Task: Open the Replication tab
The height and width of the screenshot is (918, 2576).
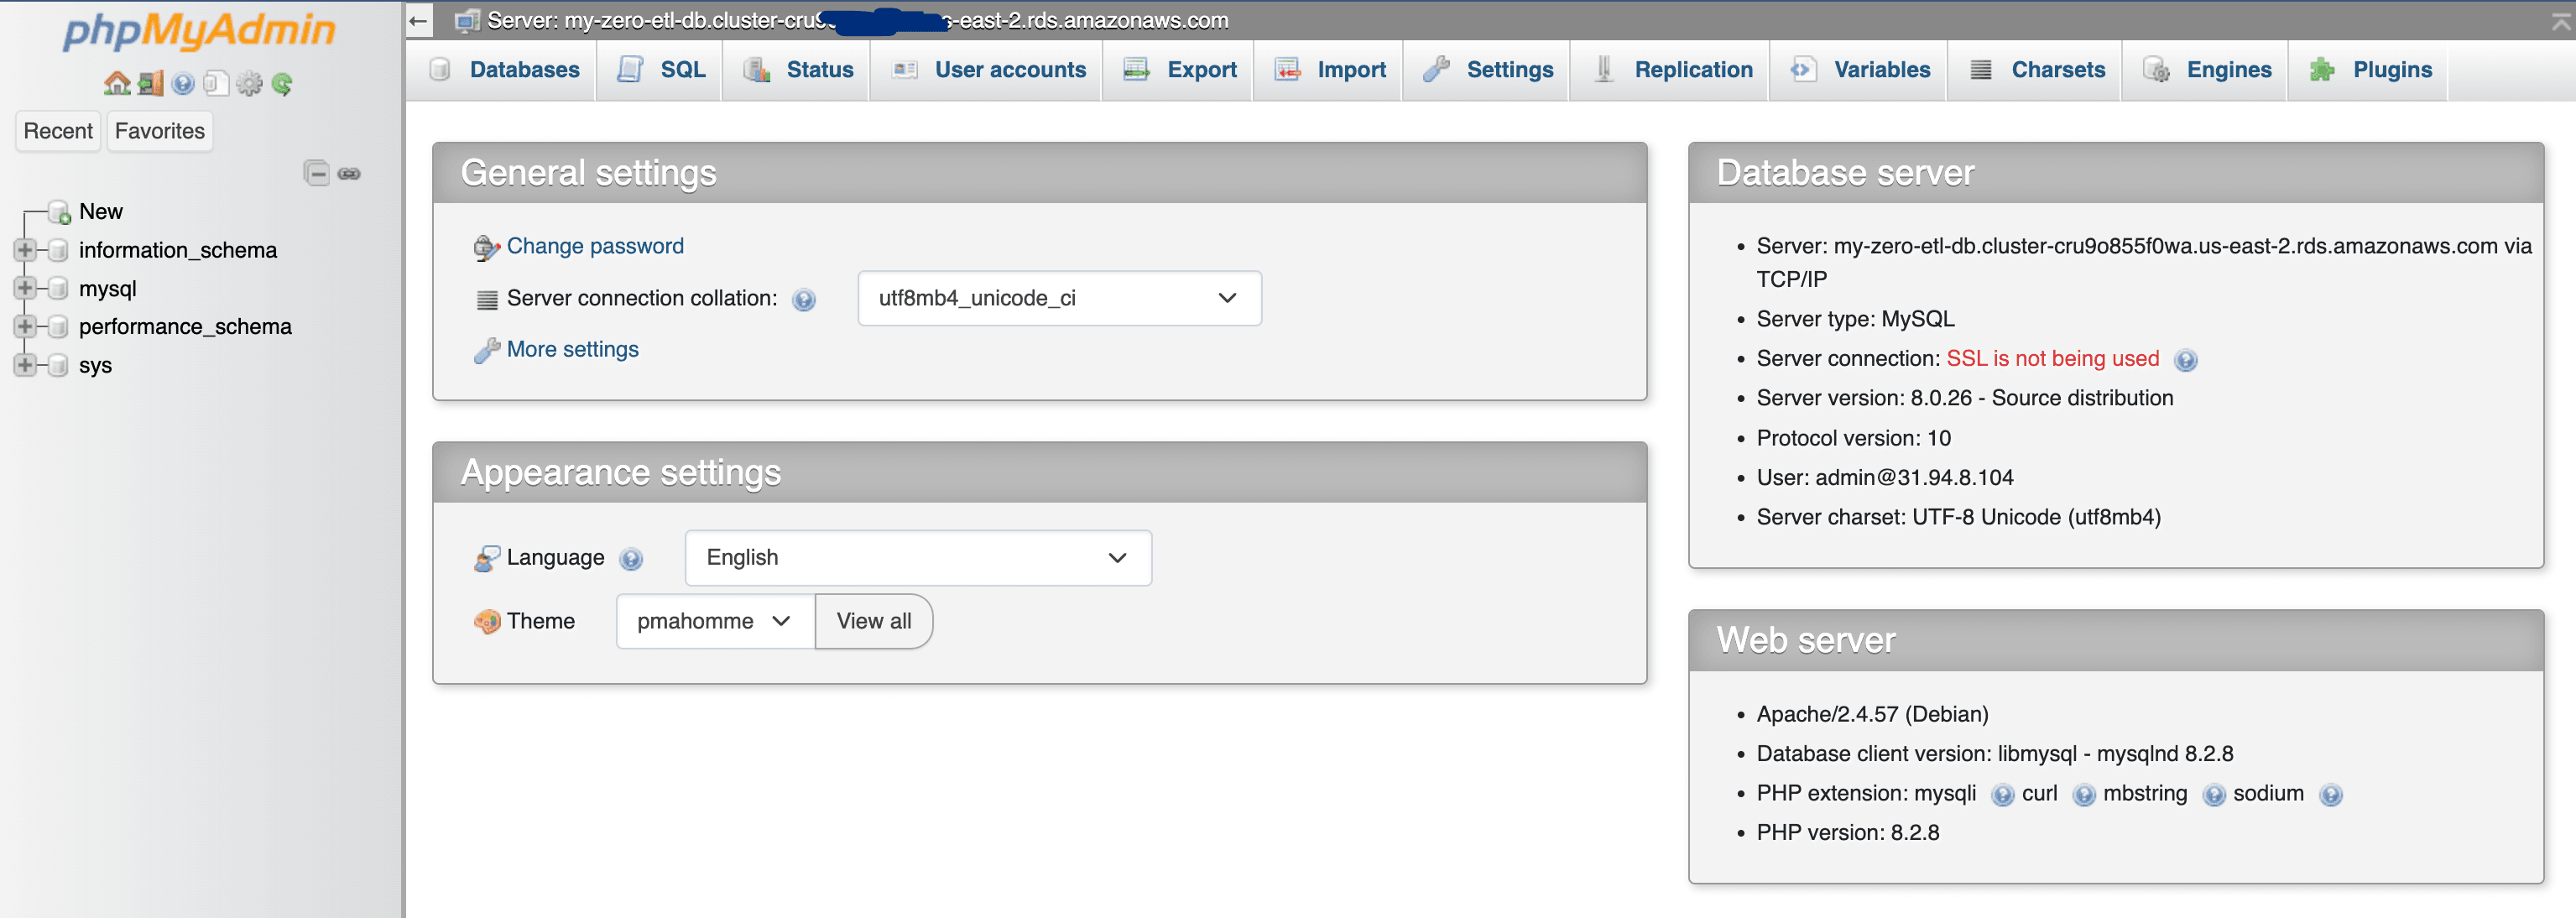Action: pos(1671,70)
